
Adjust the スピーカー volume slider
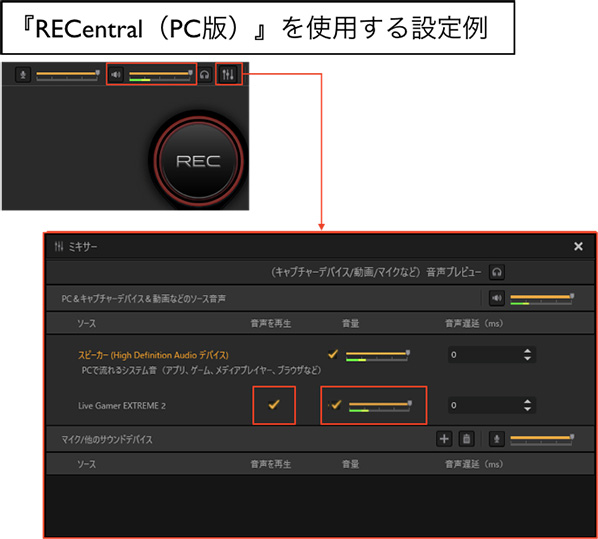(x=378, y=356)
